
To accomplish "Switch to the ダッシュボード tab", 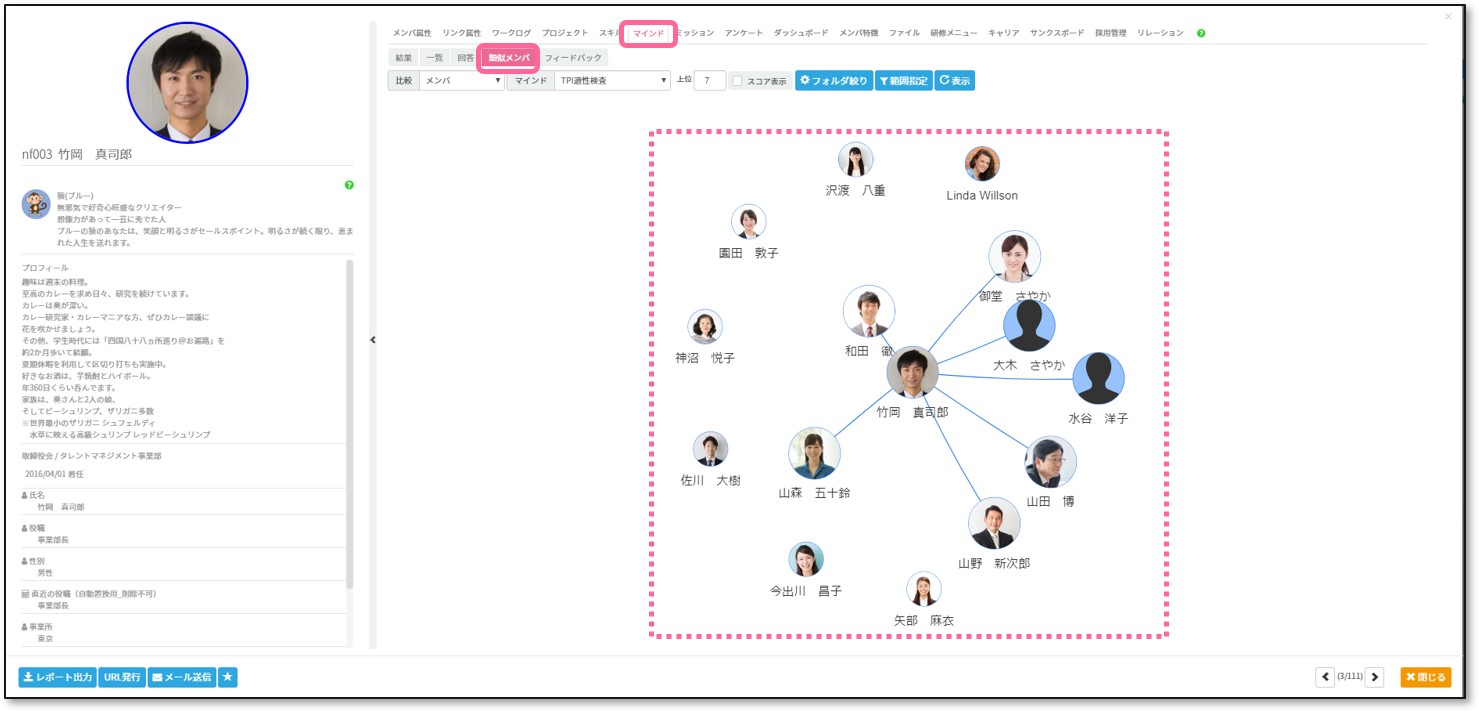I will (800, 33).
